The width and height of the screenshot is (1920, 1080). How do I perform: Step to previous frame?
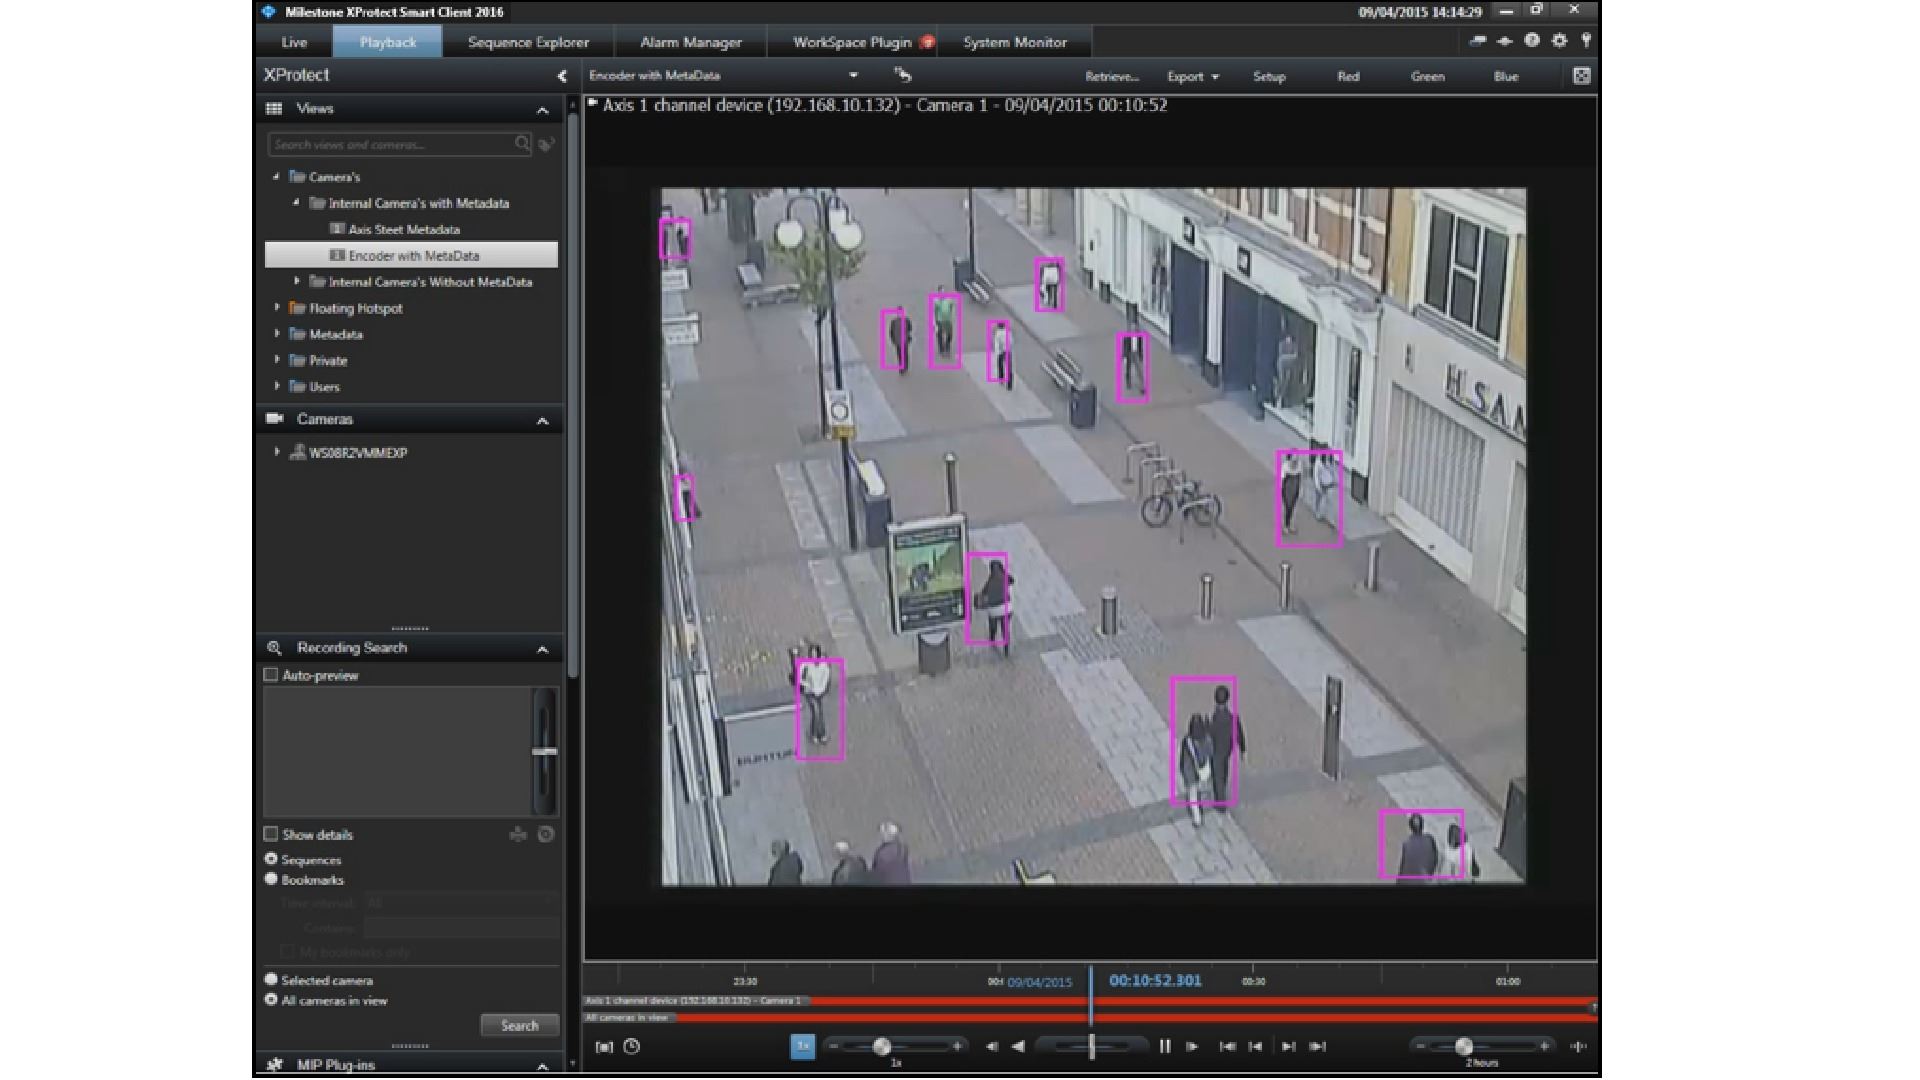pyautogui.click(x=992, y=1046)
